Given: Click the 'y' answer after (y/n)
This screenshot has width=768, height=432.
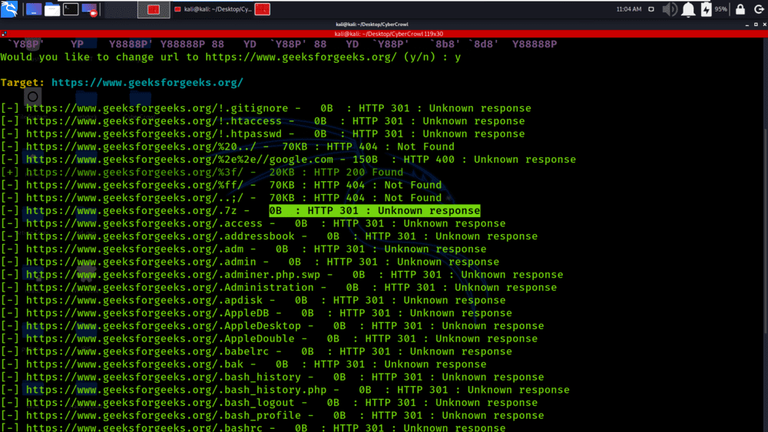Looking at the screenshot, I should (x=457, y=57).
